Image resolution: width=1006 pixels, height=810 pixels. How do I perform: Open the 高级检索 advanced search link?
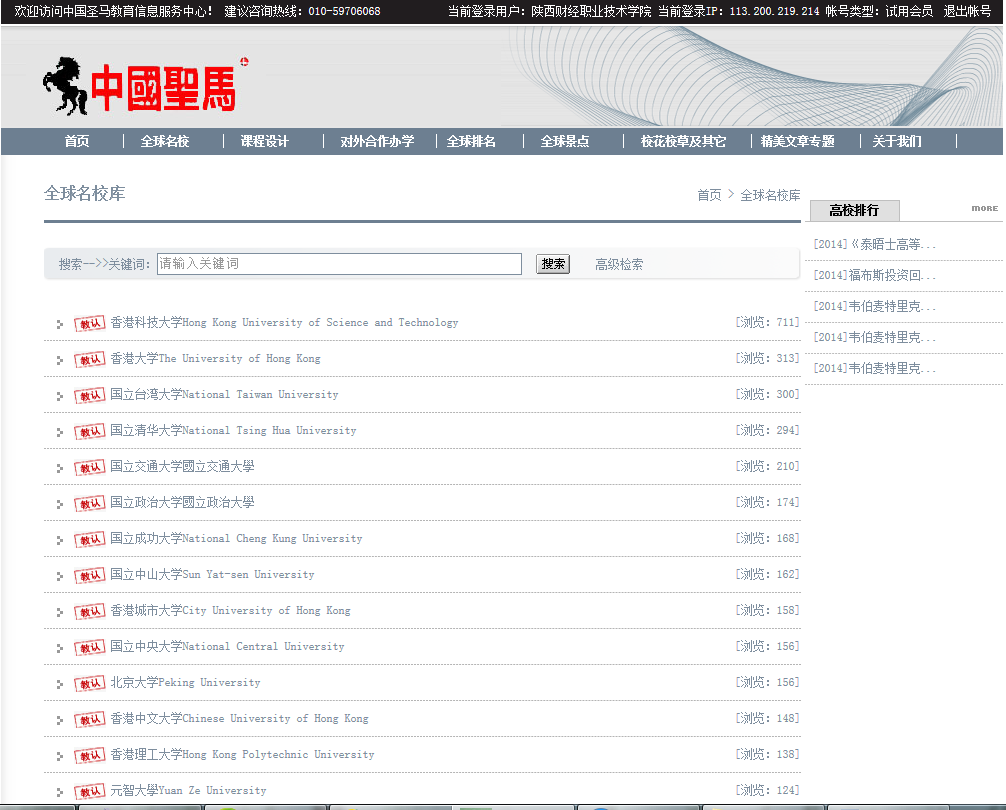pos(619,264)
